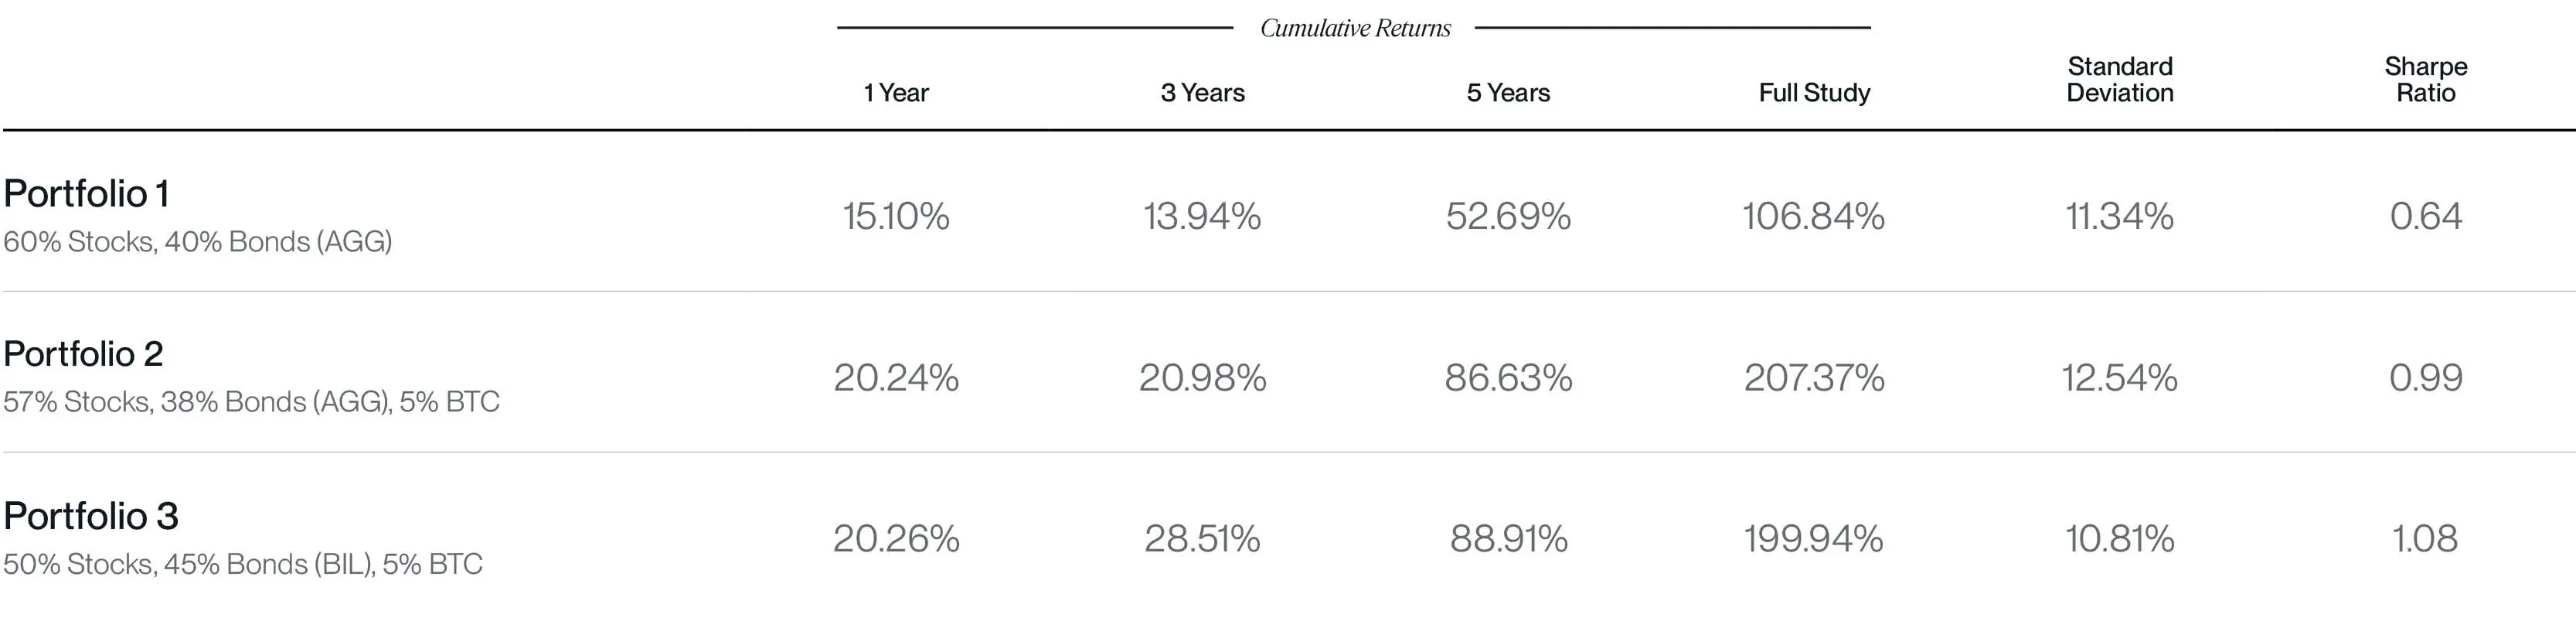Select the 1 Year column header

[896, 93]
